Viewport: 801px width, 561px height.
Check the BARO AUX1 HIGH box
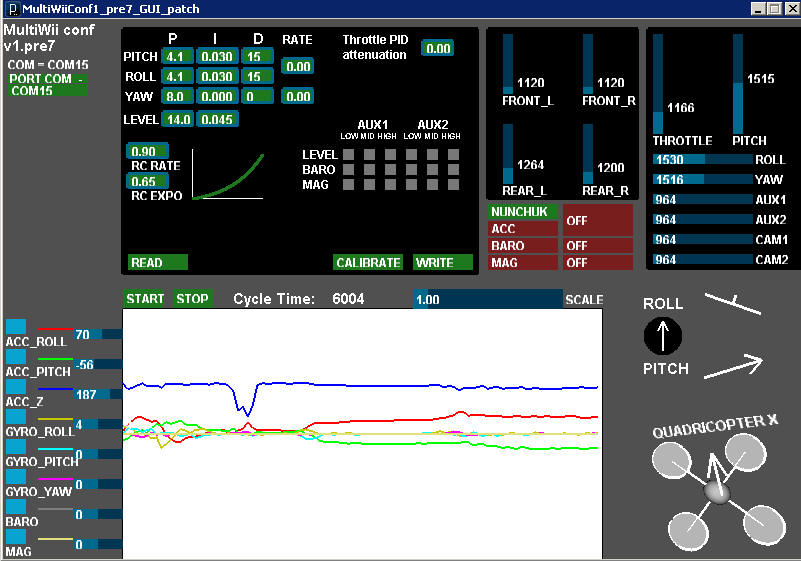[x=390, y=169]
